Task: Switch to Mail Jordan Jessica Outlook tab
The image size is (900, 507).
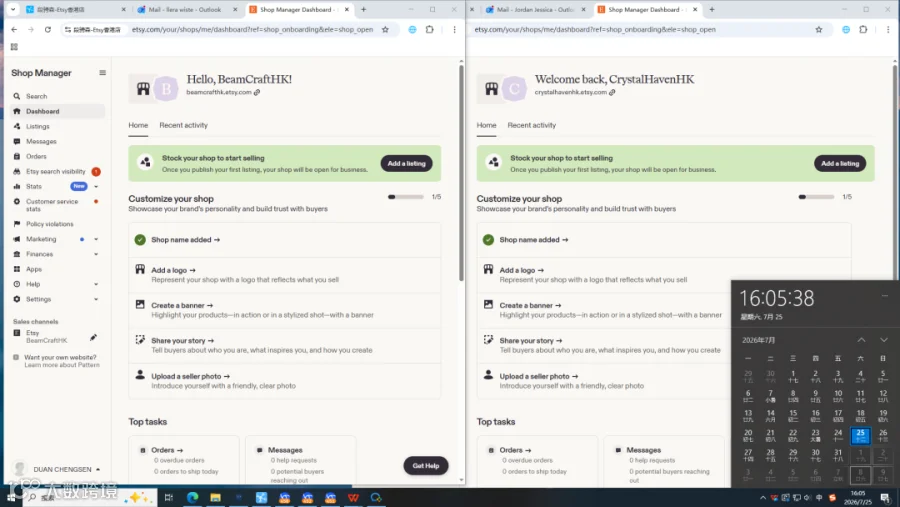Action: point(536,9)
